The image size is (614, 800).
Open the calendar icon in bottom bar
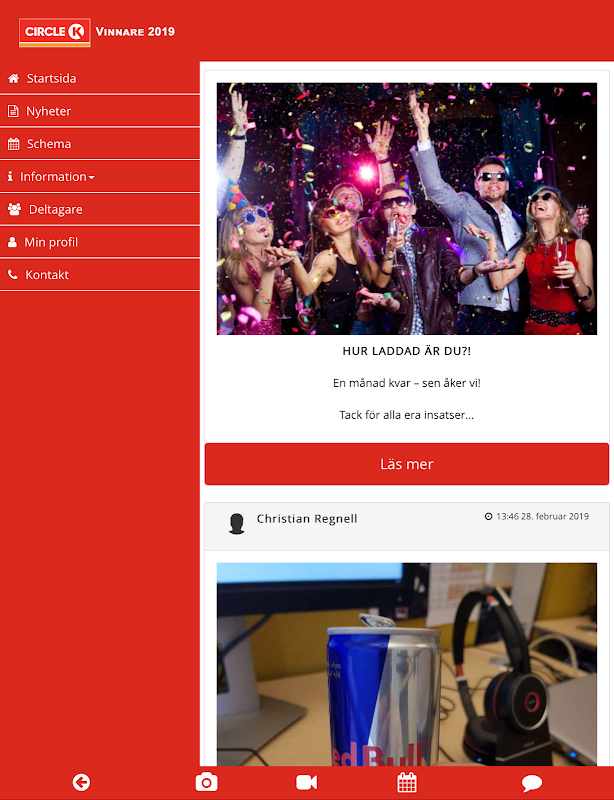[x=407, y=782]
